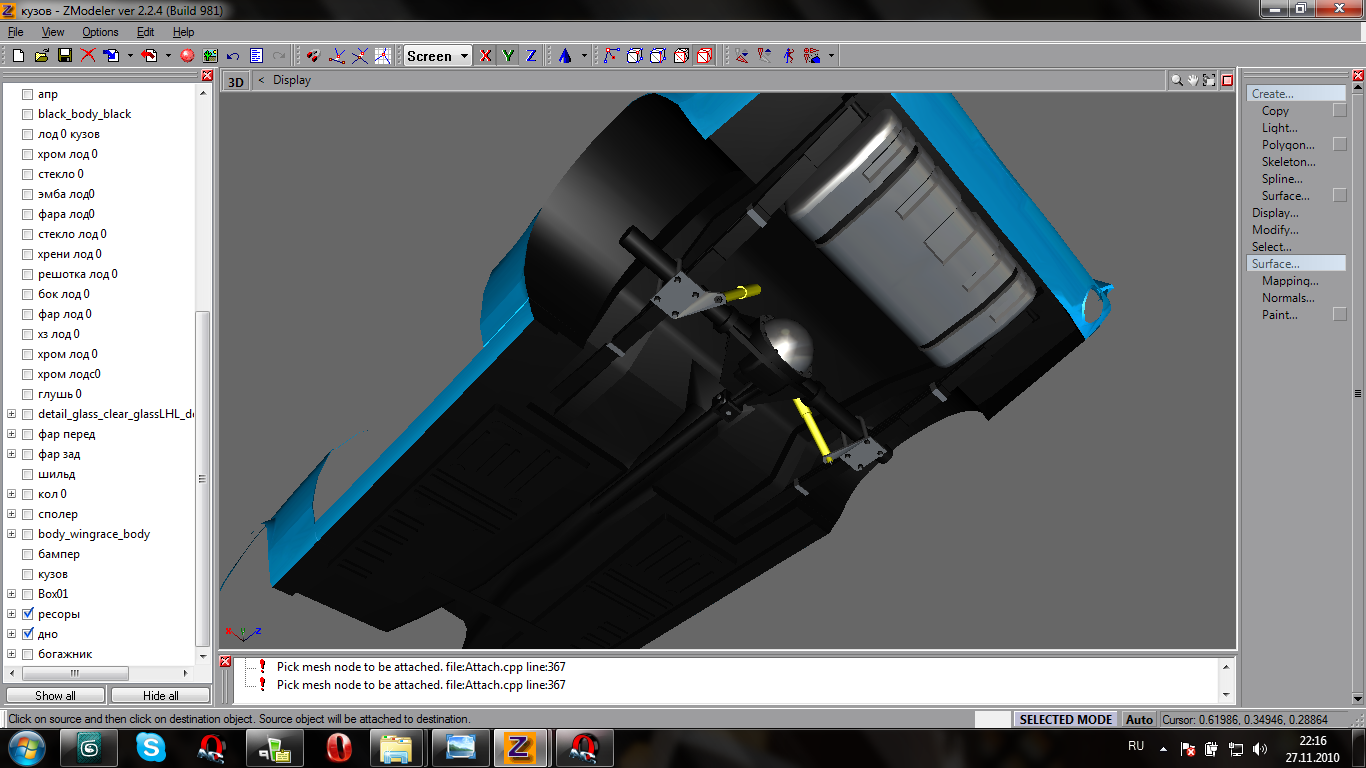This screenshot has height=768, width=1366.
Task: Click the Hide all button
Action: (x=160, y=695)
